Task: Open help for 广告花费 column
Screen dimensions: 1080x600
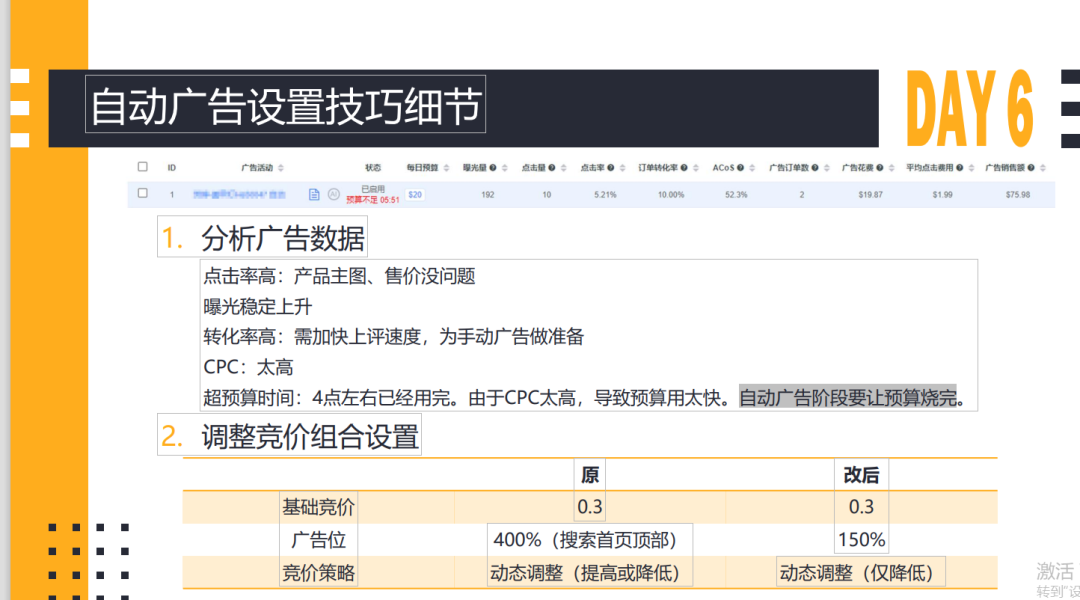Action: coord(879,165)
